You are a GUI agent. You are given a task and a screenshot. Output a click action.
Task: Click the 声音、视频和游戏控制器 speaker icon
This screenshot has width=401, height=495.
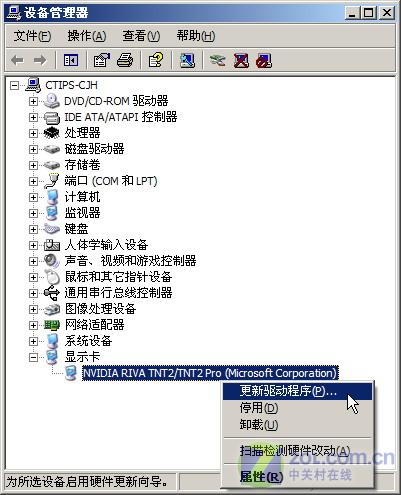click(52, 261)
